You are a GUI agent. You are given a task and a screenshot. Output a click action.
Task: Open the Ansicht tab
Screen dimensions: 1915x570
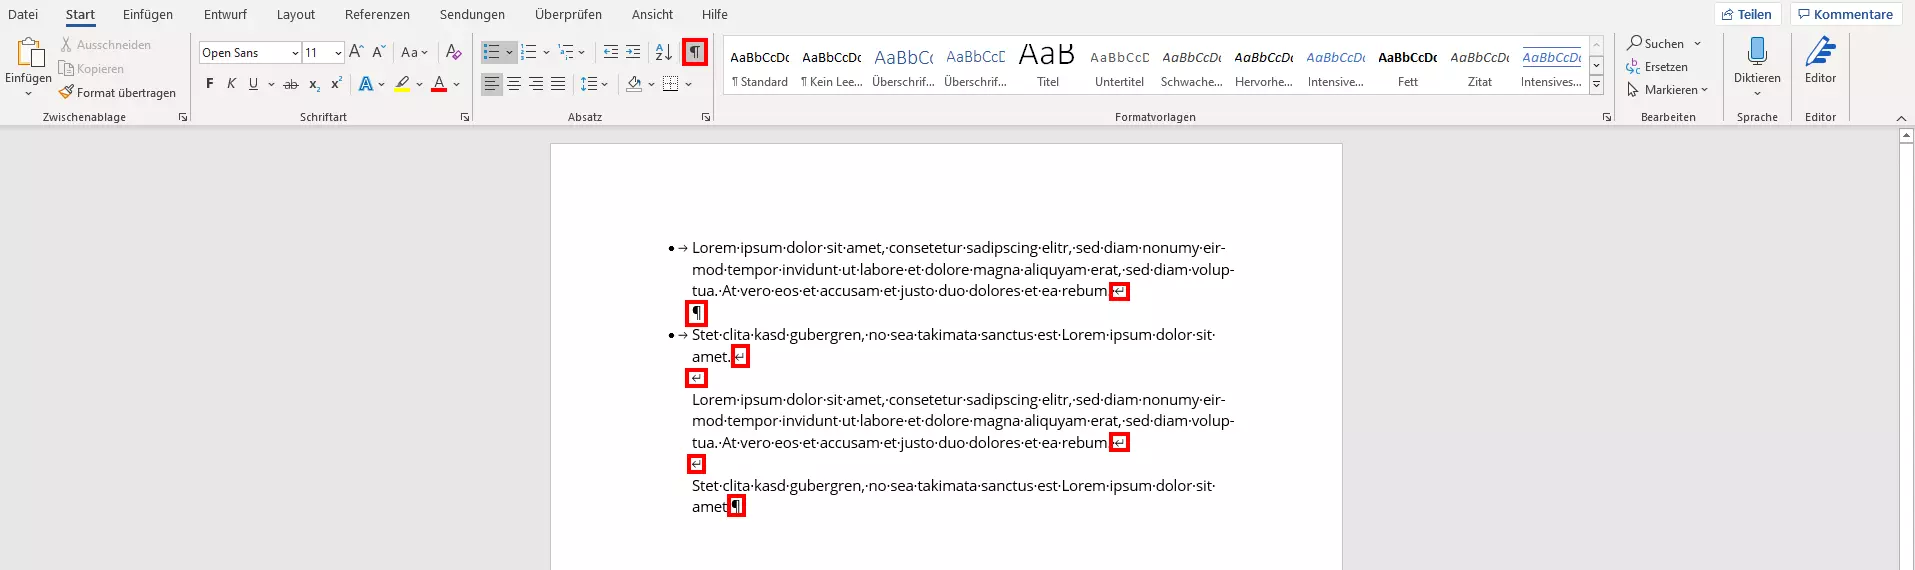[x=652, y=14]
